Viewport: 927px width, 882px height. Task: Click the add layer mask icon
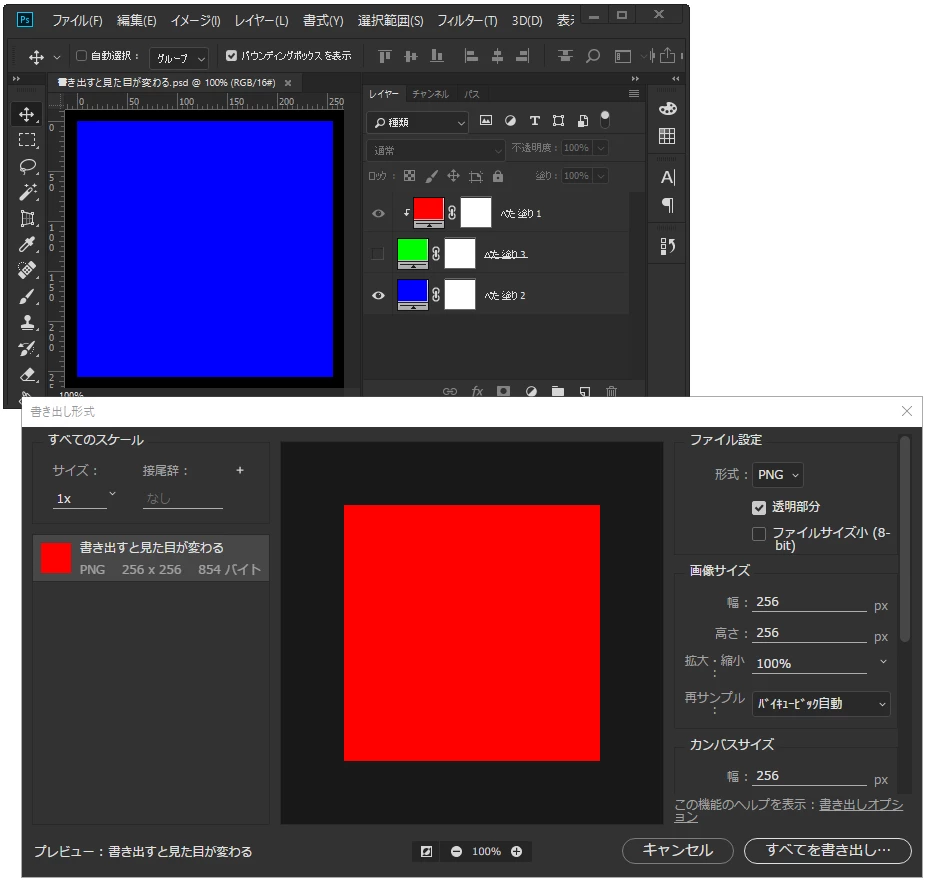tap(503, 391)
